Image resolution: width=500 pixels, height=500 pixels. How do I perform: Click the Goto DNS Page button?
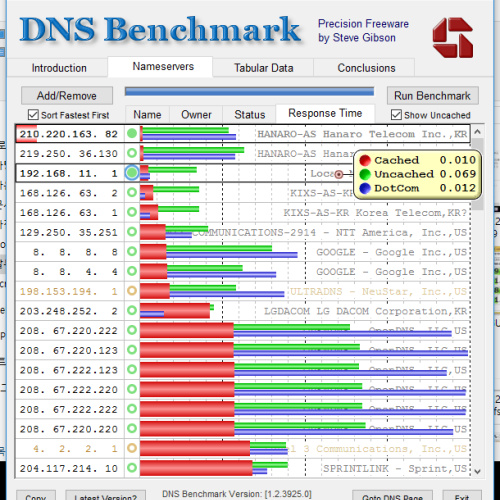[x=392, y=496]
